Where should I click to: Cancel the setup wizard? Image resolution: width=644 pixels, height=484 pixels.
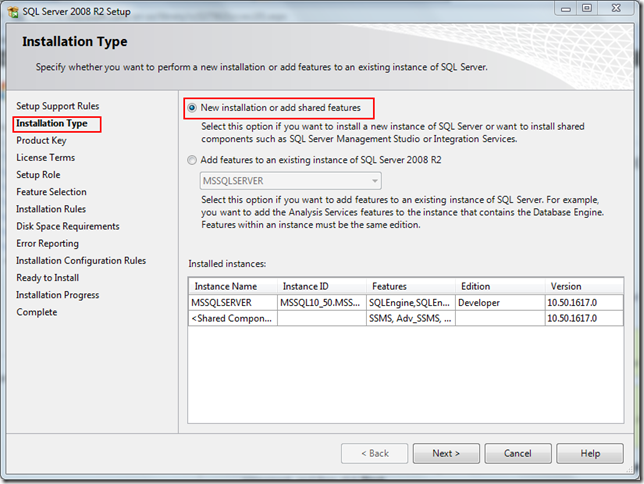[518, 453]
